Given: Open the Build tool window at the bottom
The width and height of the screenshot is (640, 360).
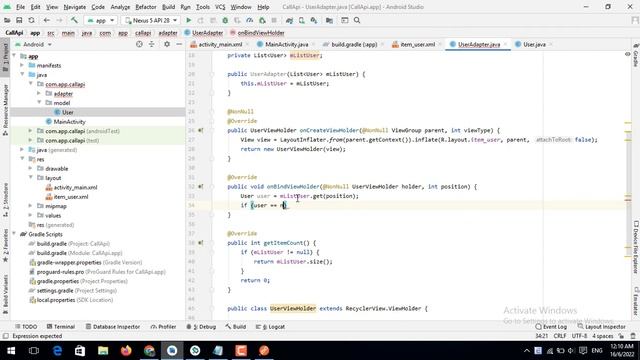Looking at the screenshot, I should tap(236, 327).
